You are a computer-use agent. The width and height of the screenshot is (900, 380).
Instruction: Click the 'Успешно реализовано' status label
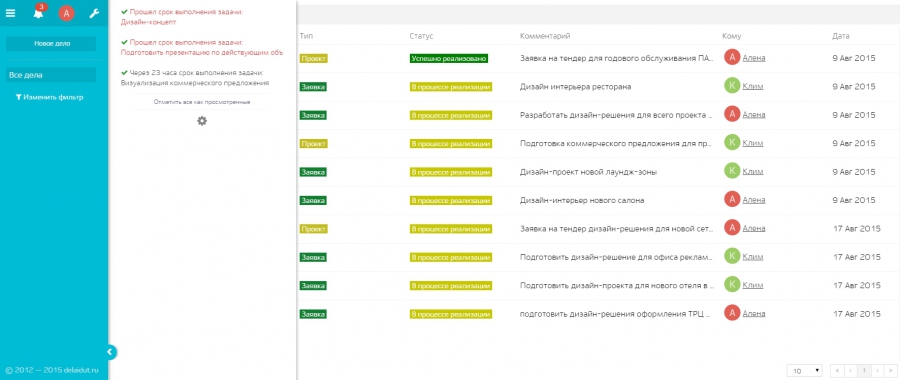[x=449, y=59]
